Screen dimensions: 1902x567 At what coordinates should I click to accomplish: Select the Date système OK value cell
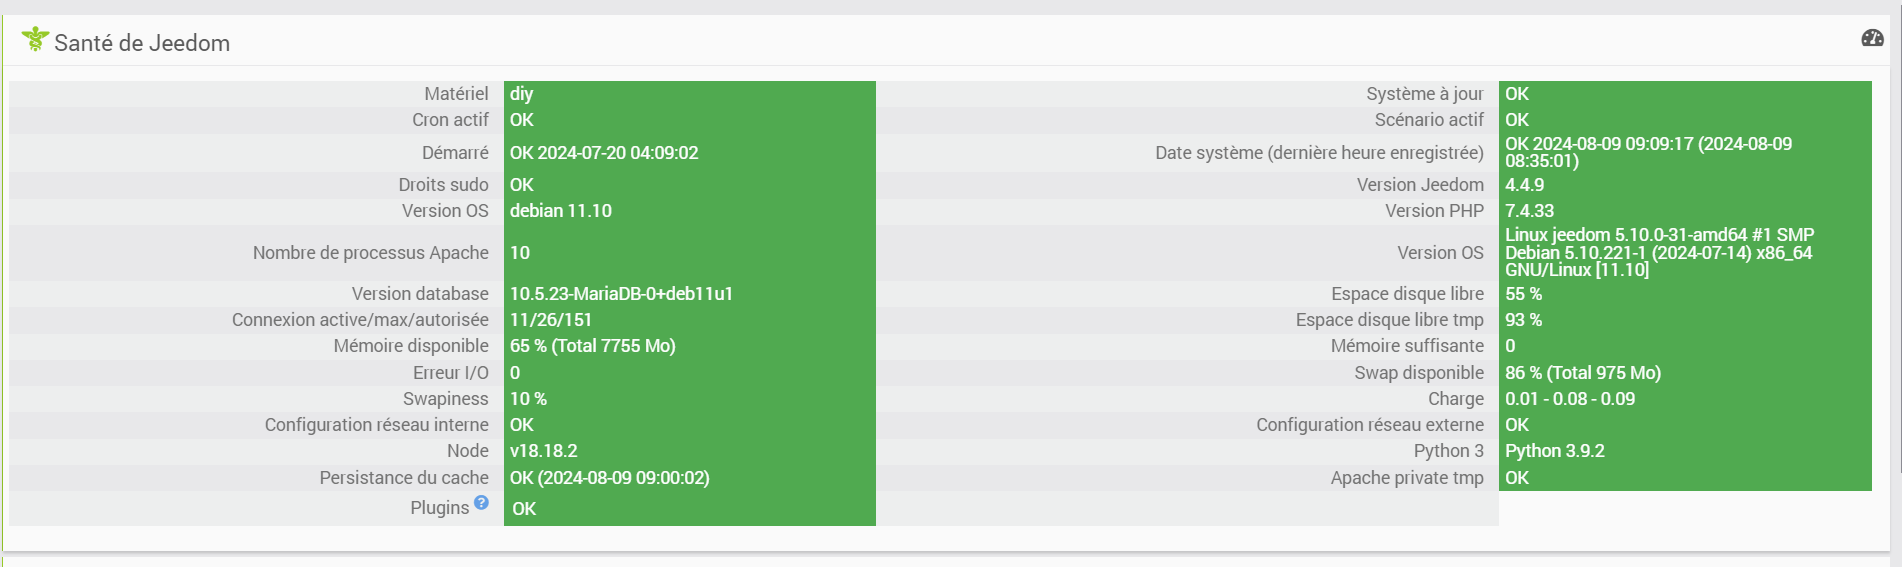(1685, 153)
